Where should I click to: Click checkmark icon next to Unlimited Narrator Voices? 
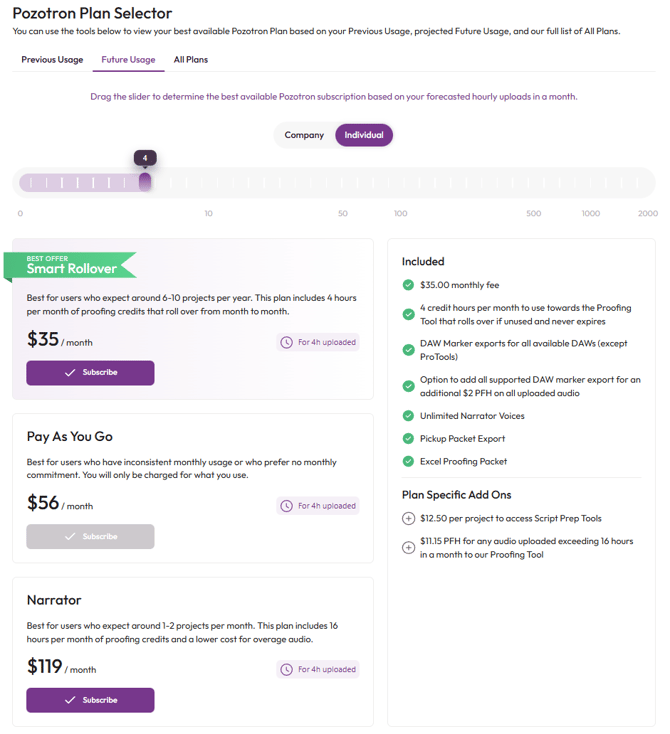point(408,416)
